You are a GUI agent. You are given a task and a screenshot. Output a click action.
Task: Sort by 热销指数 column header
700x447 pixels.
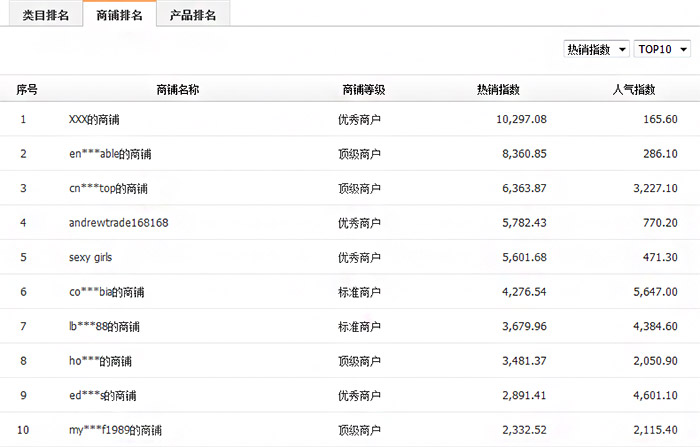coord(498,89)
